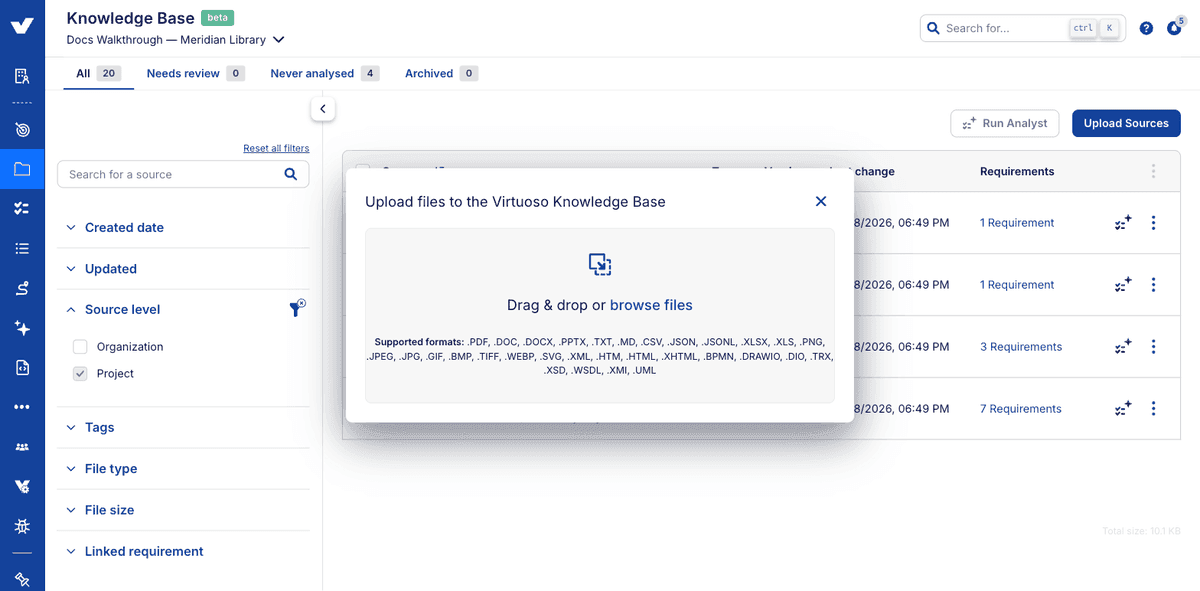Open the table header column options menu
The image size is (1200, 591).
1153,171
